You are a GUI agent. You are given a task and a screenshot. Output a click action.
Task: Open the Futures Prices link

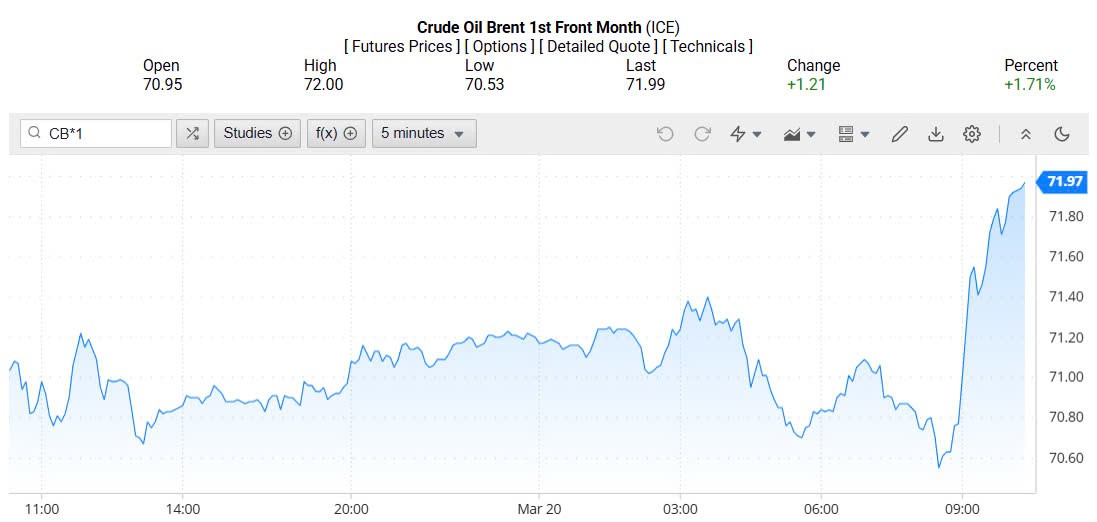point(402,46)
